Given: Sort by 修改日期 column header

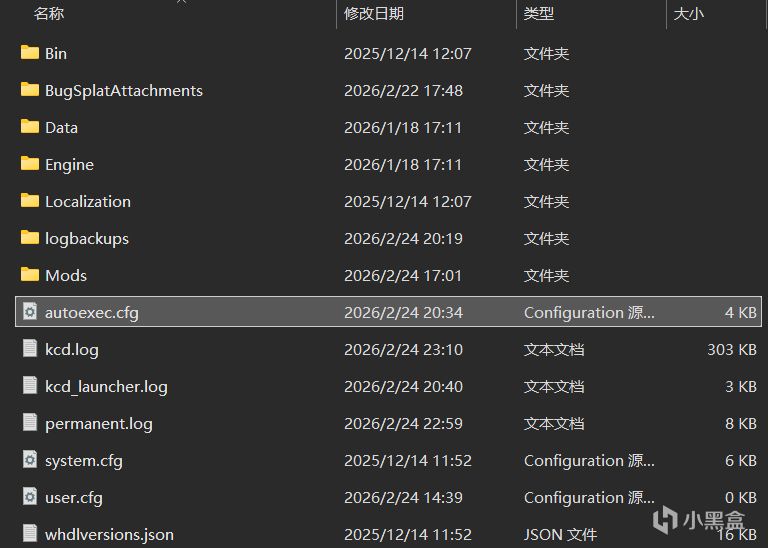Looking at the screenshot, I should 373,13.
